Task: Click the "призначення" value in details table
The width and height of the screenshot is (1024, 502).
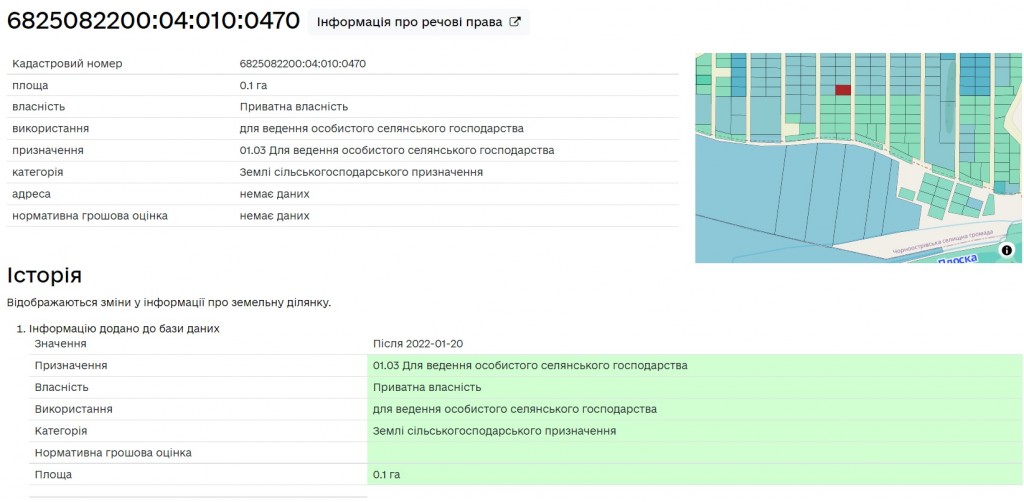Action: tap(396, 151)
